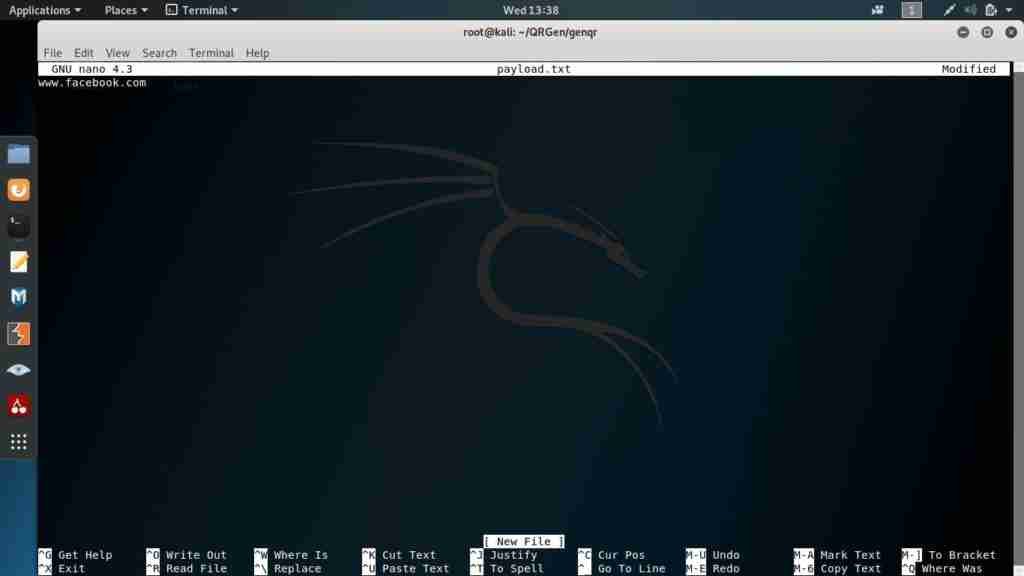The height and width of the screenshot is (576, 1024).
Task: Click the Go To Line shortcut label
Action: click(632, 568)
